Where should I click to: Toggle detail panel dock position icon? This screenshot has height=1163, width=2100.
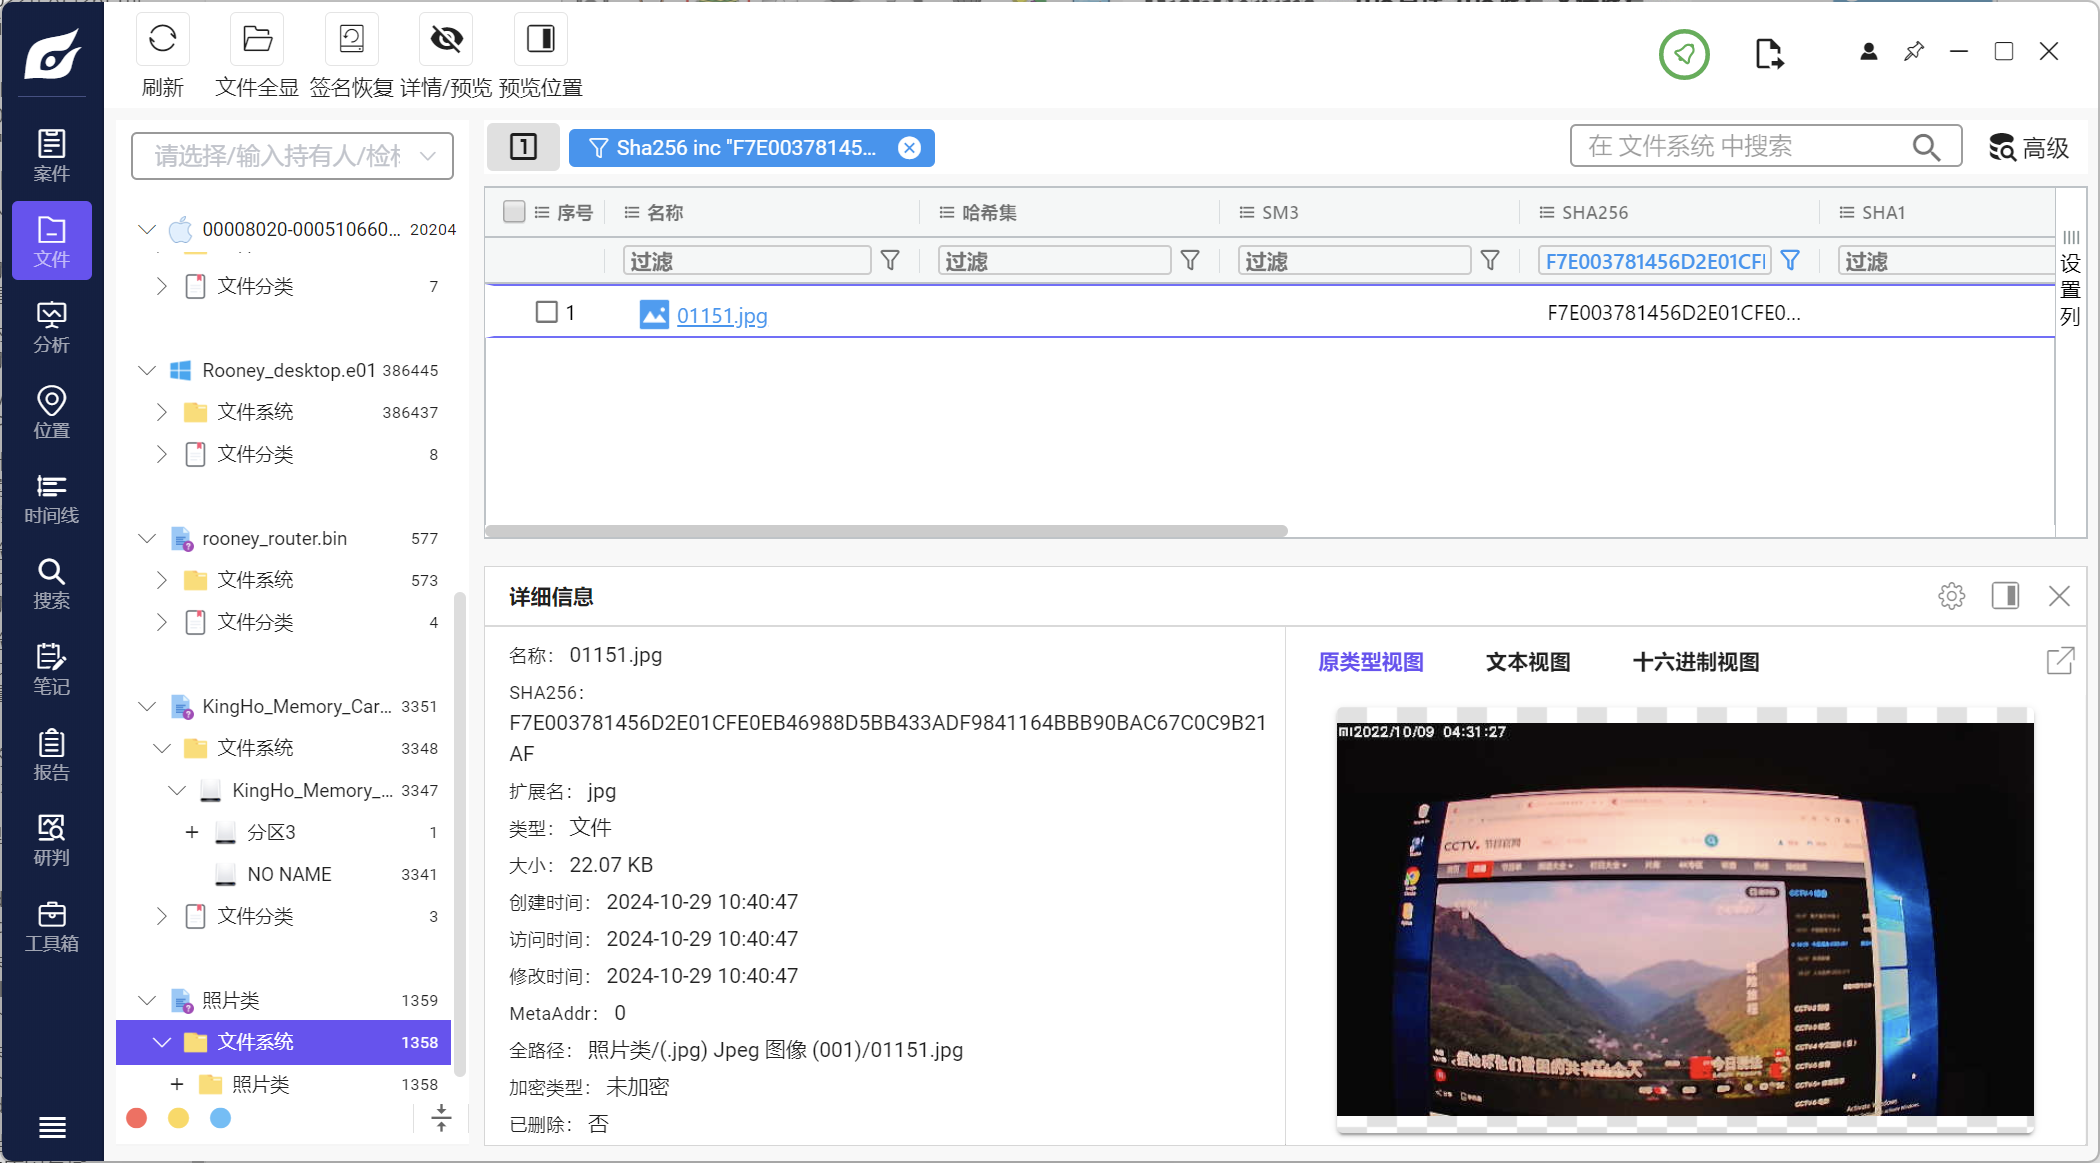[x=2005, y=596]
